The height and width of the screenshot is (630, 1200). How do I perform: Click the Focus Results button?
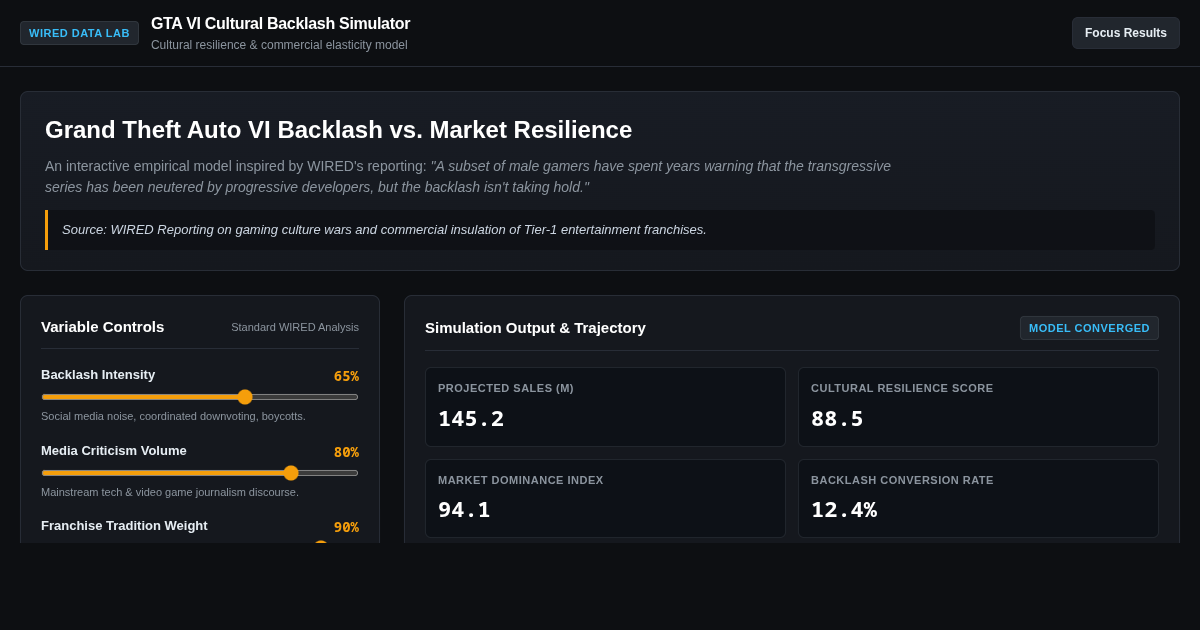1126,33
